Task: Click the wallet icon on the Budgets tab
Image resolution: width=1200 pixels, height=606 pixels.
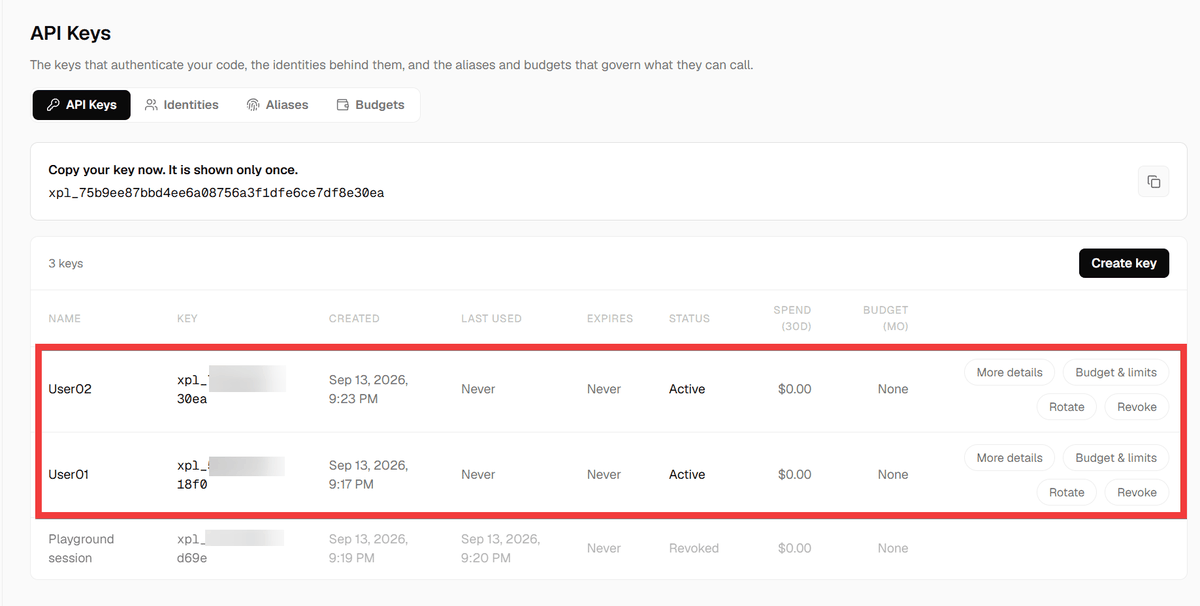Action: pyautogui.click(x=343, y=105)
